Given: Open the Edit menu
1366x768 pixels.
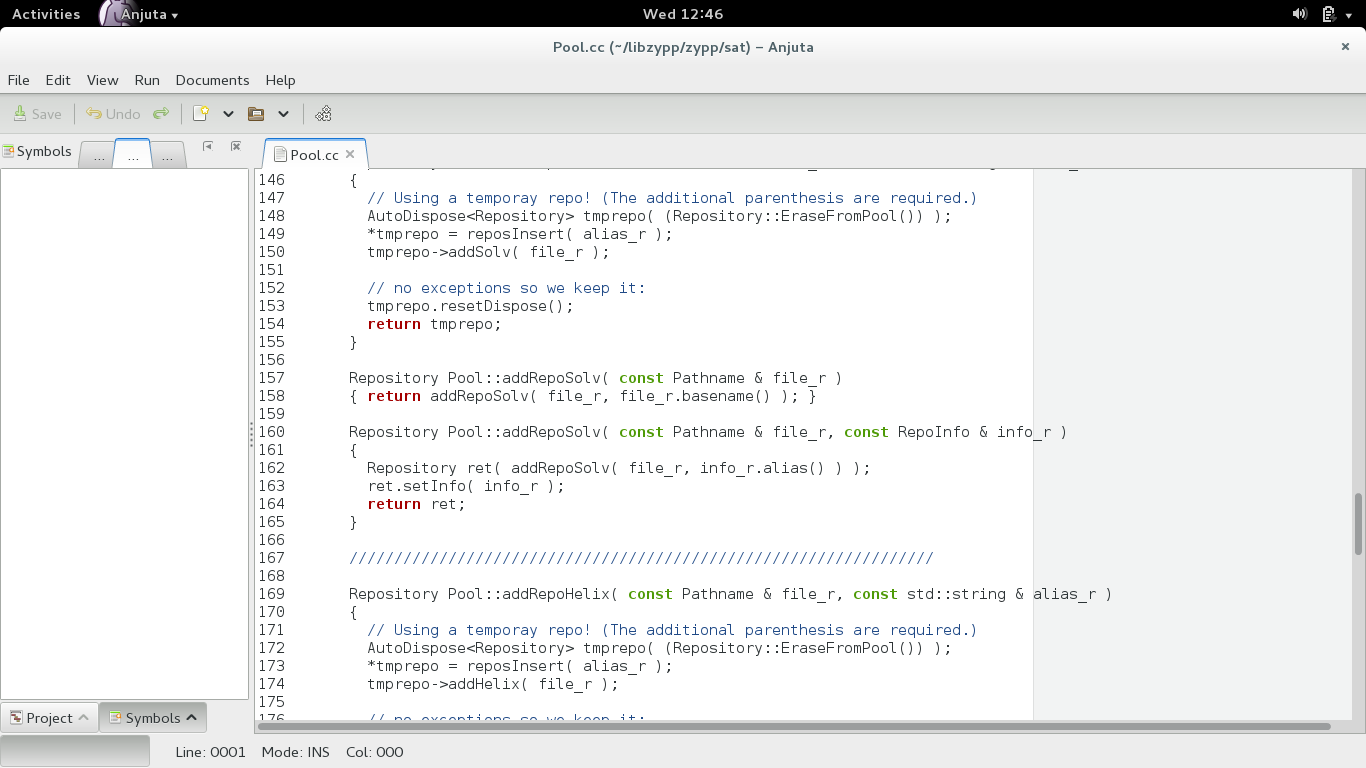Looking at the screenshot, I should click(58, 80).
